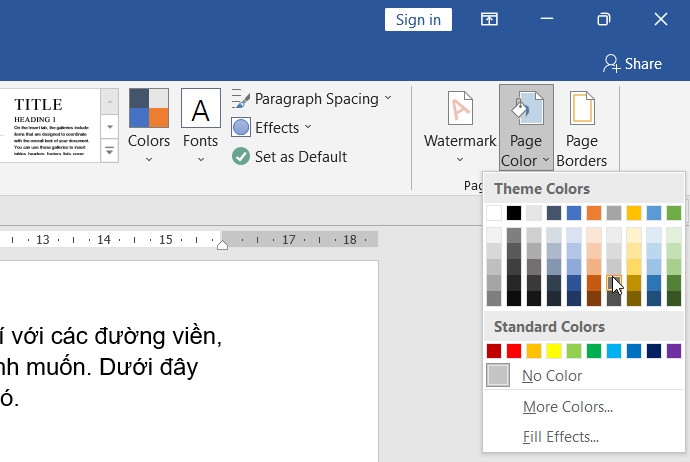Show next row of style gallery

[x=110, y=127]
